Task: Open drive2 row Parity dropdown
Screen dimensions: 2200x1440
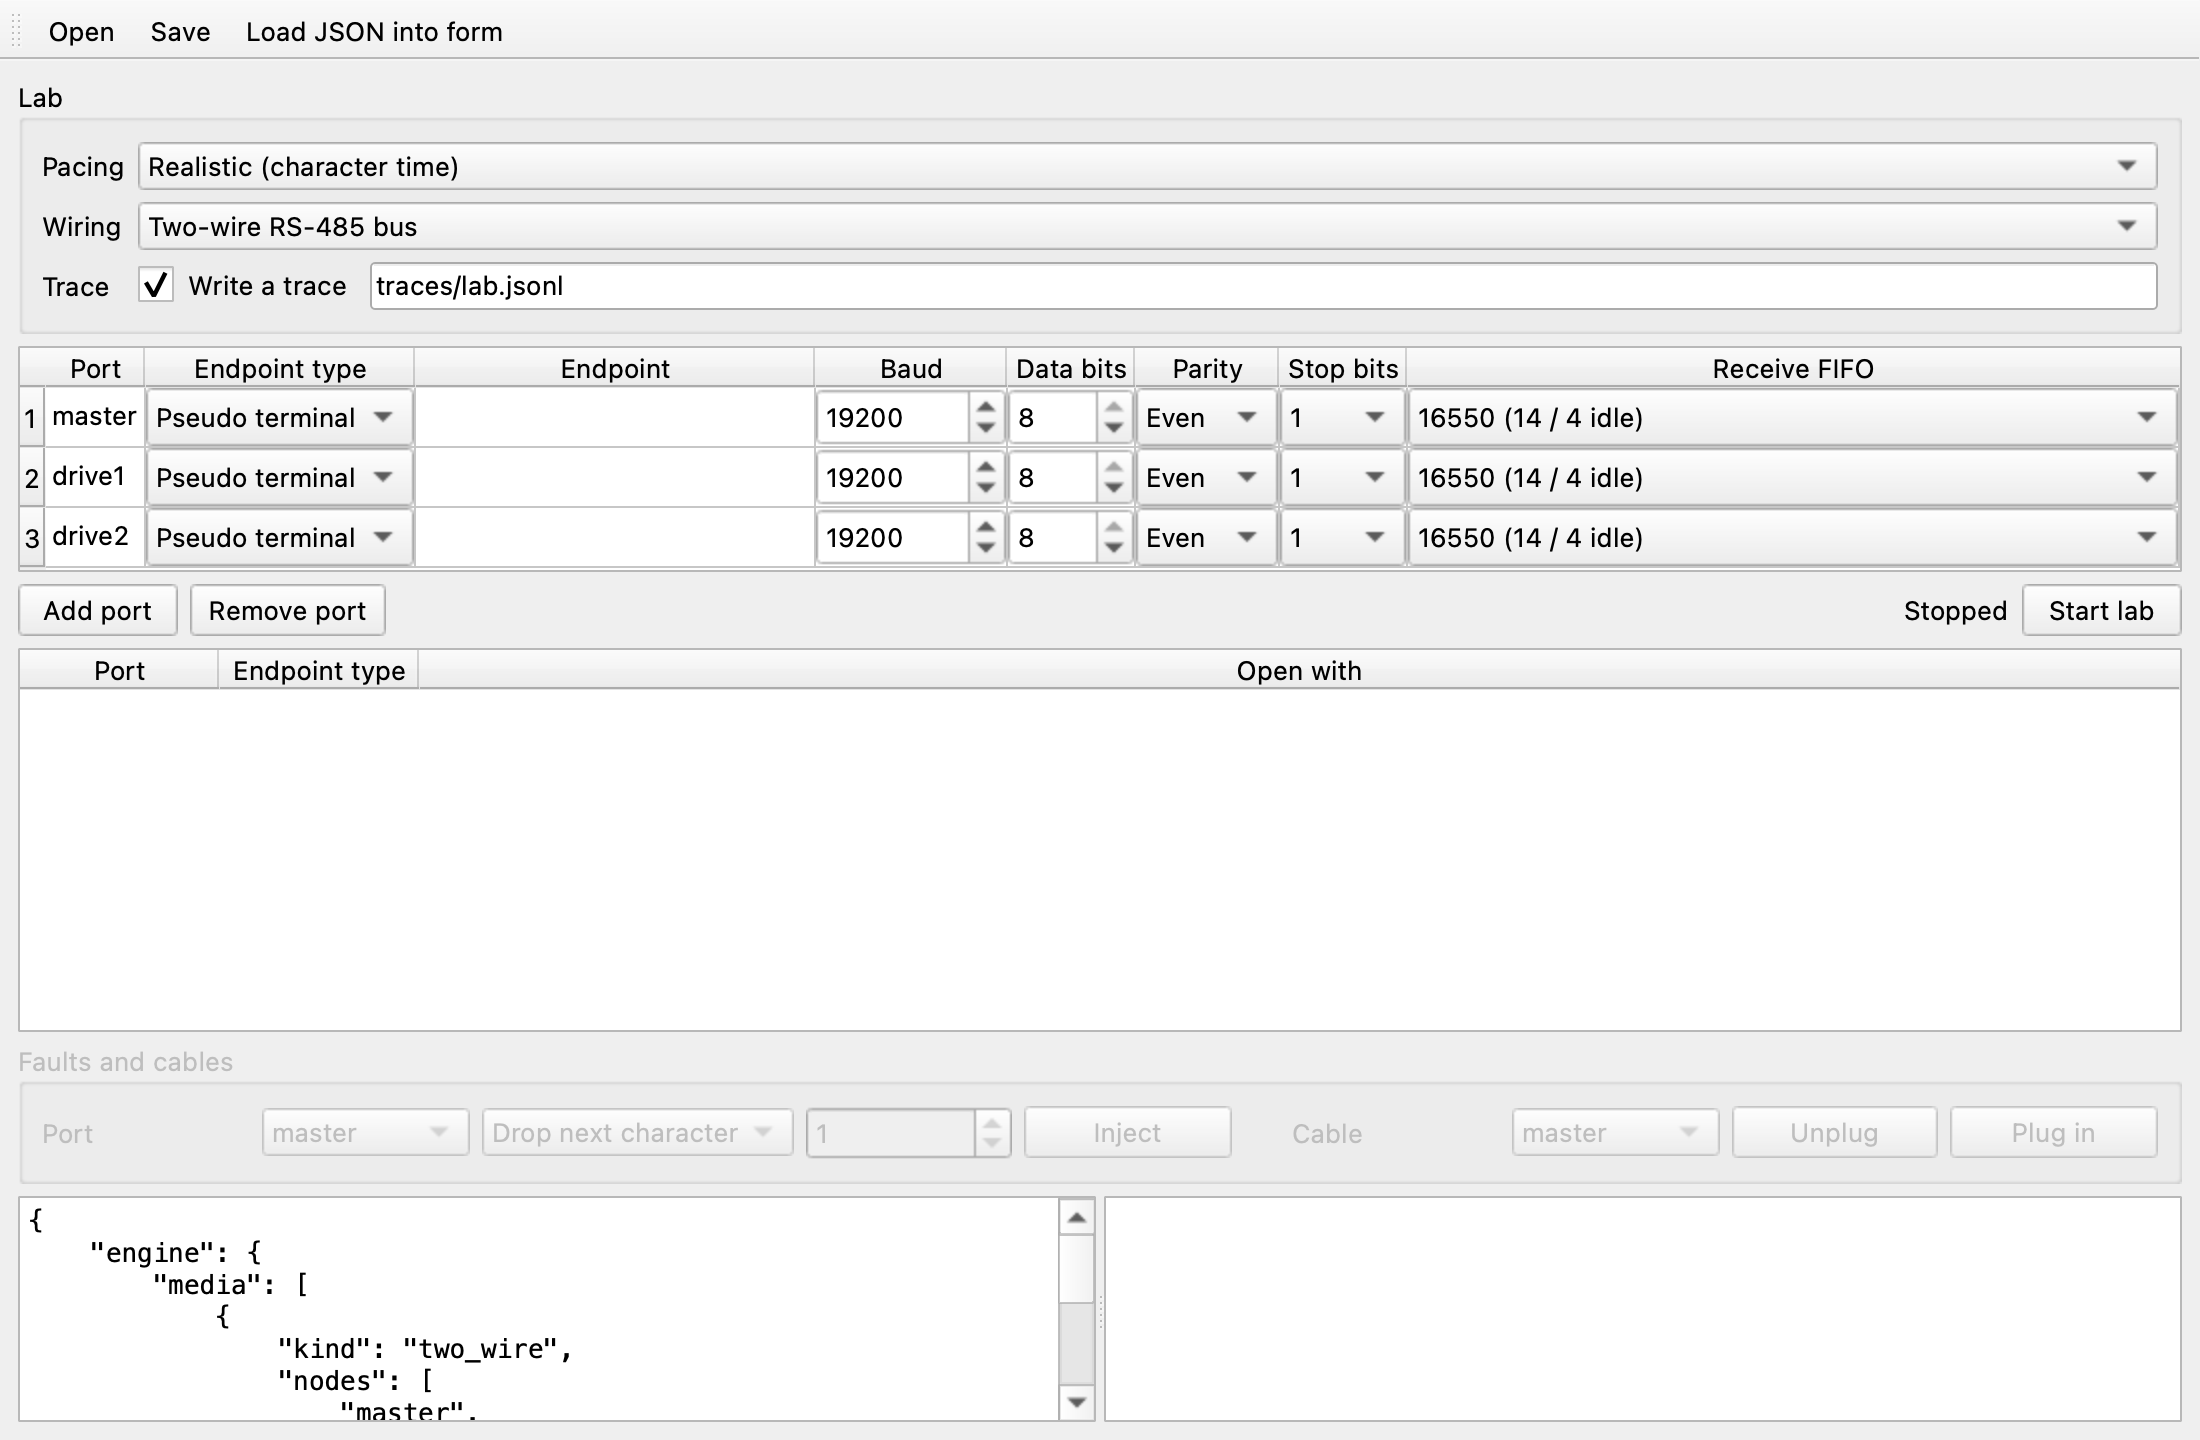Action: pyautogui.click(x=1206, y=538)
